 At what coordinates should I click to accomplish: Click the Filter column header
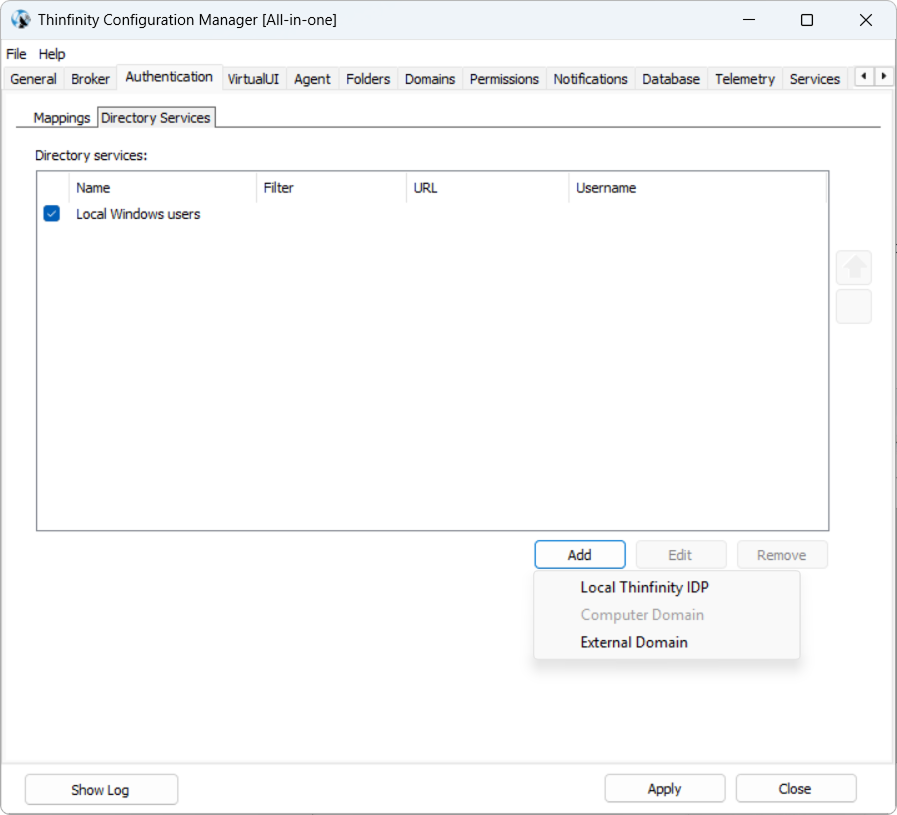(331, 188)
